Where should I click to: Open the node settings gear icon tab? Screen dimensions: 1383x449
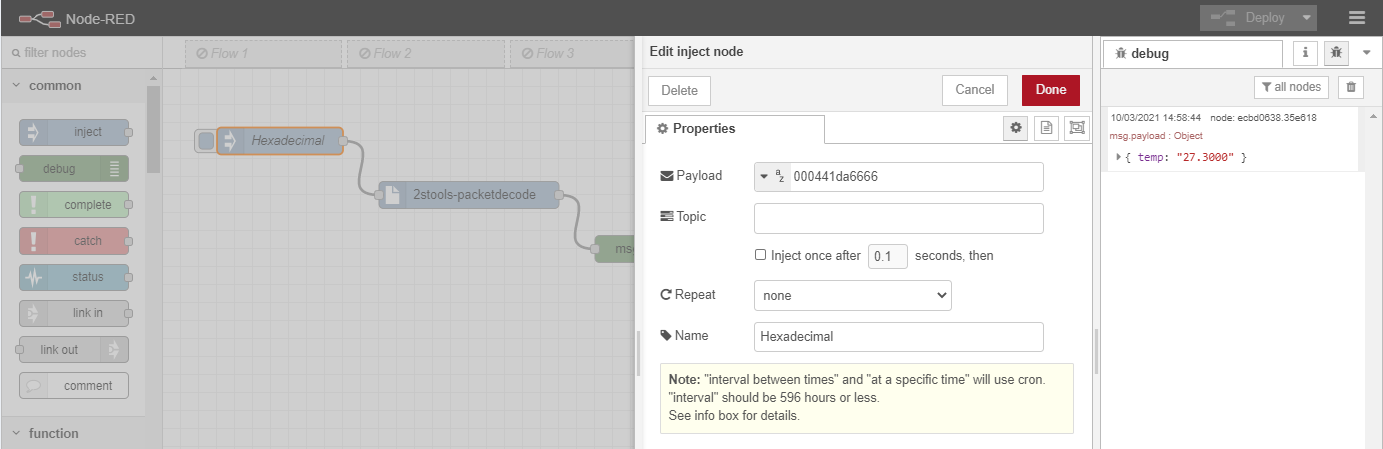click(x=1016, y=128)
